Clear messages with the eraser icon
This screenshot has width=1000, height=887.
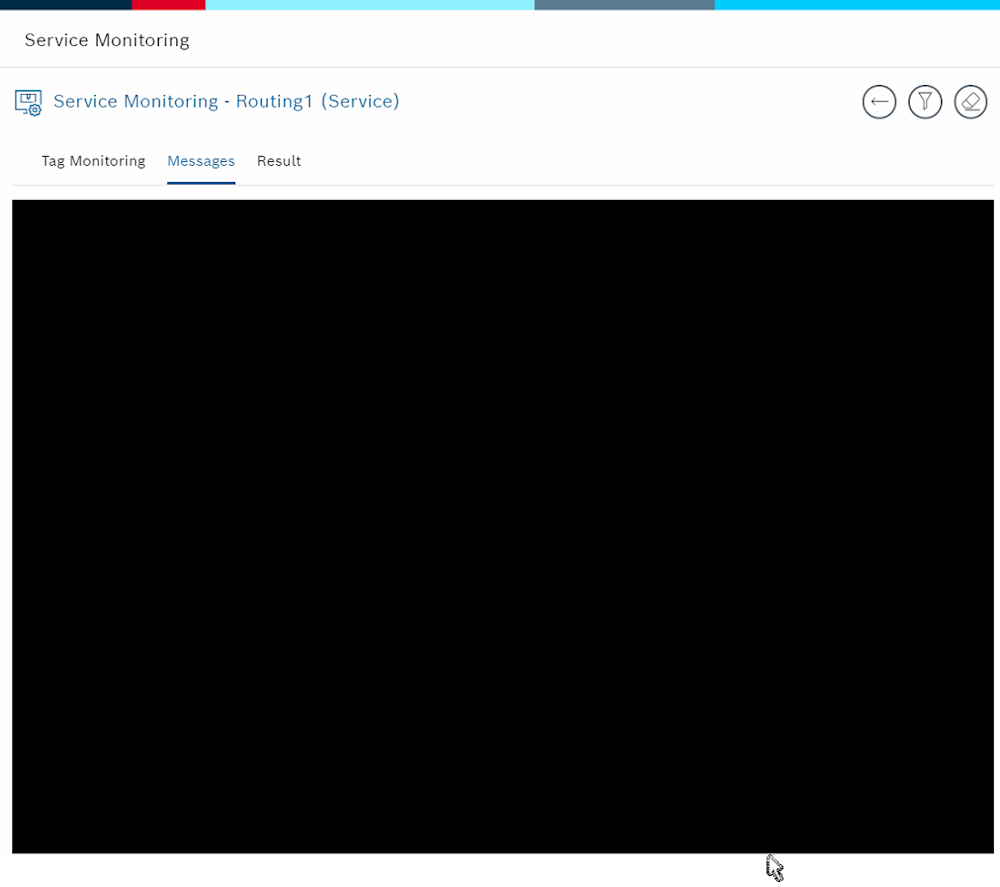tap(970, 102)
